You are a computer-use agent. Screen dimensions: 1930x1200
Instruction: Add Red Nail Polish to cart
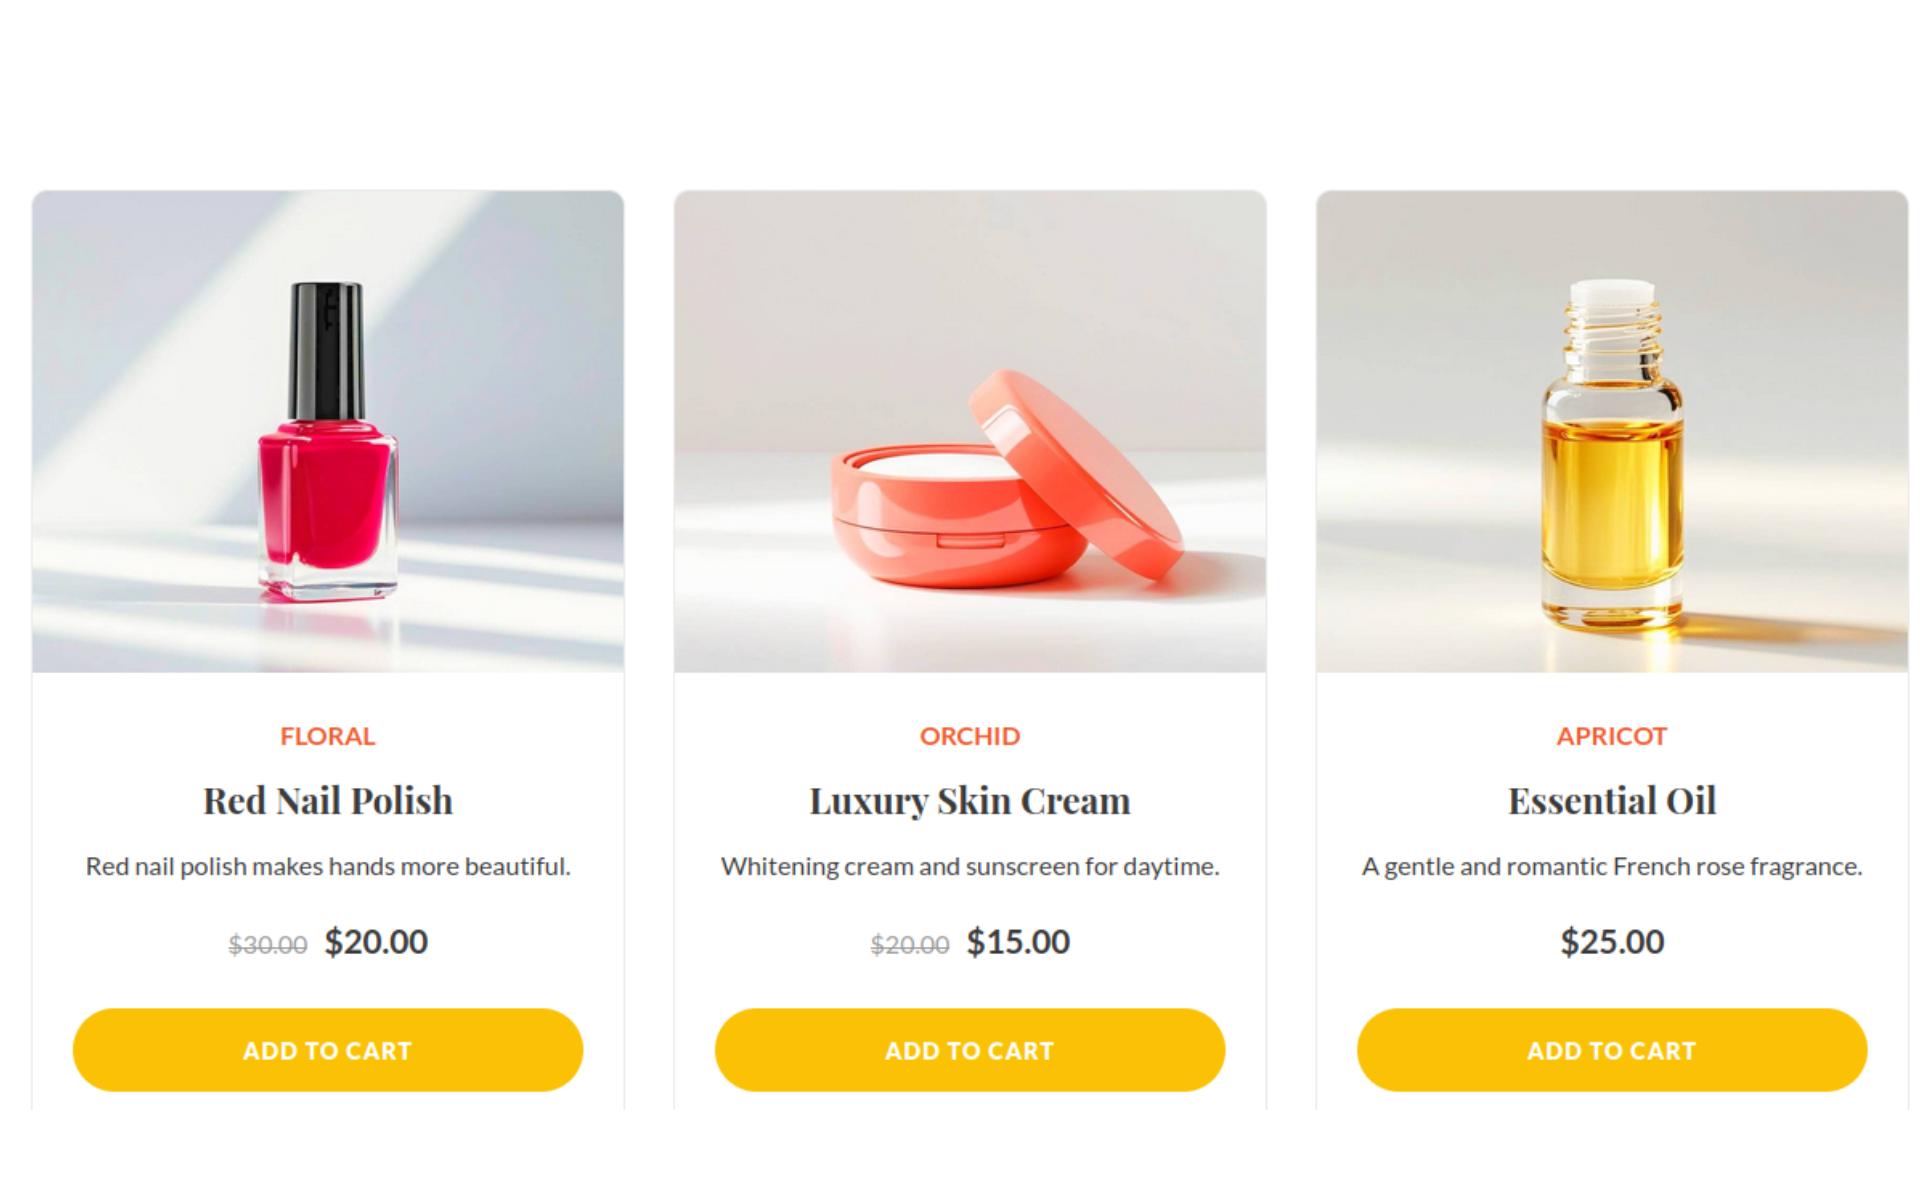point(328,1049)
